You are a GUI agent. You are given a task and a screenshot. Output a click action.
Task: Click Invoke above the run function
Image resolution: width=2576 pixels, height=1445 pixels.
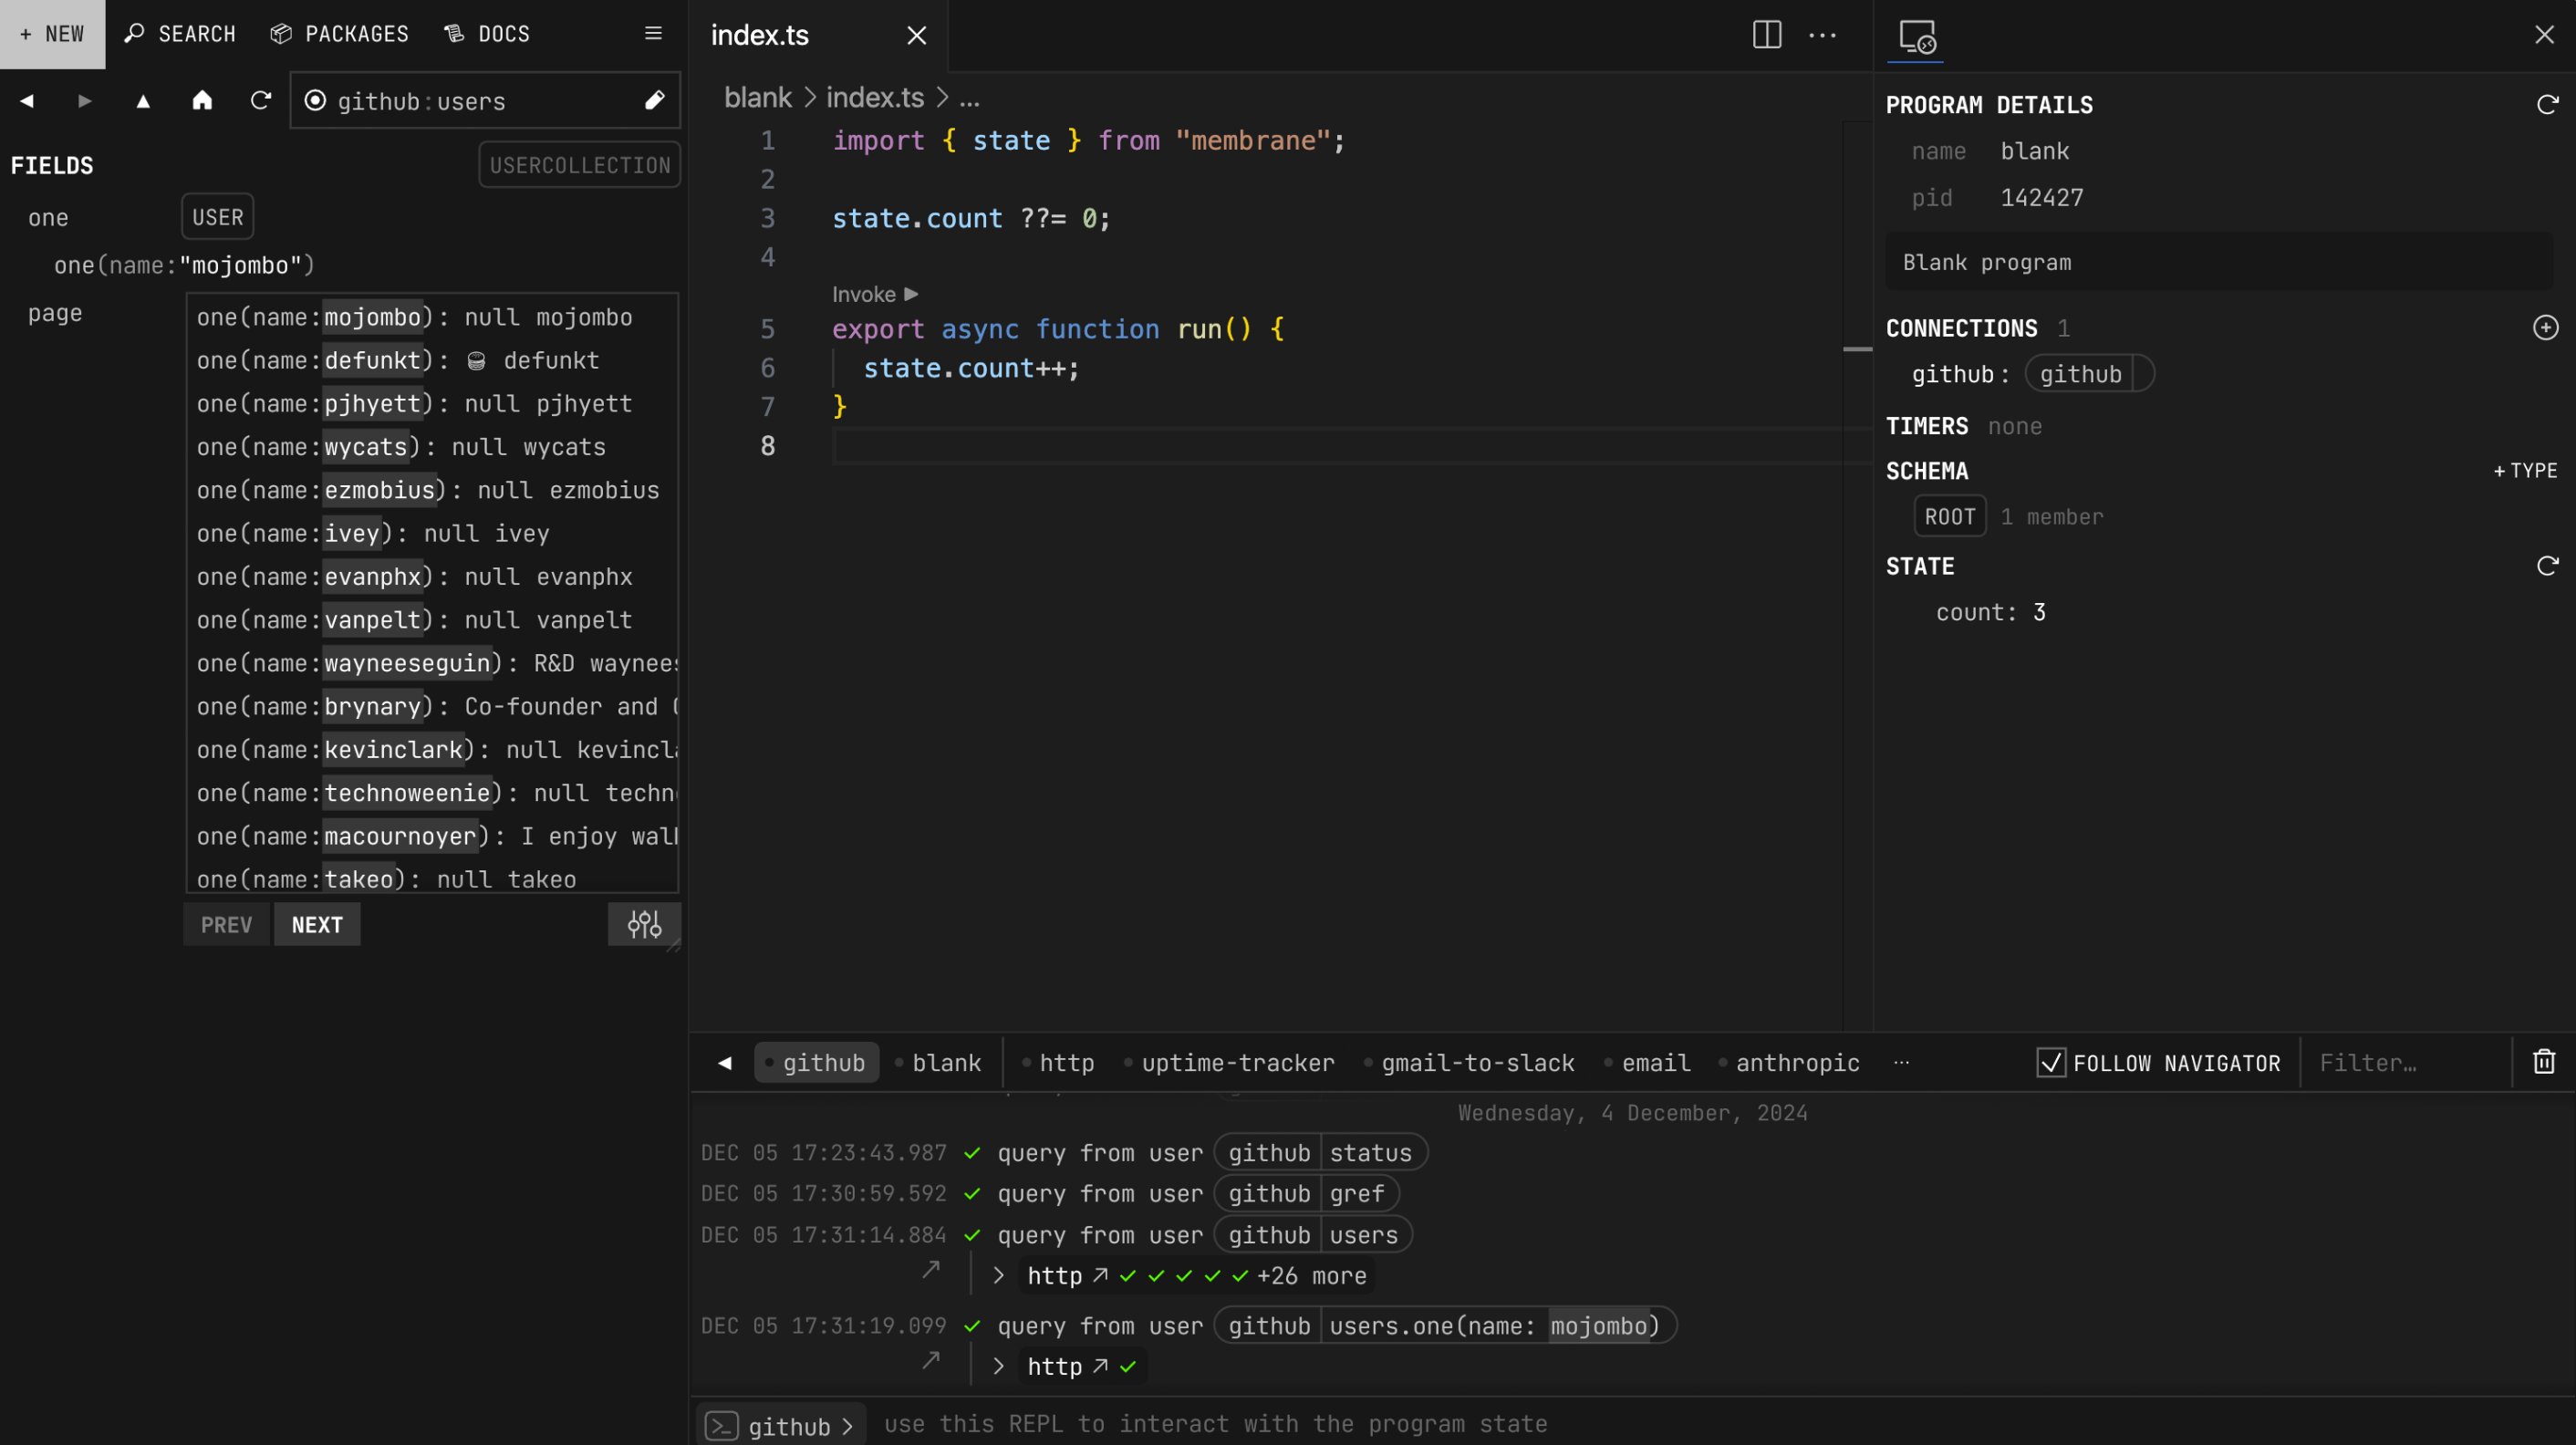point(875,294)
